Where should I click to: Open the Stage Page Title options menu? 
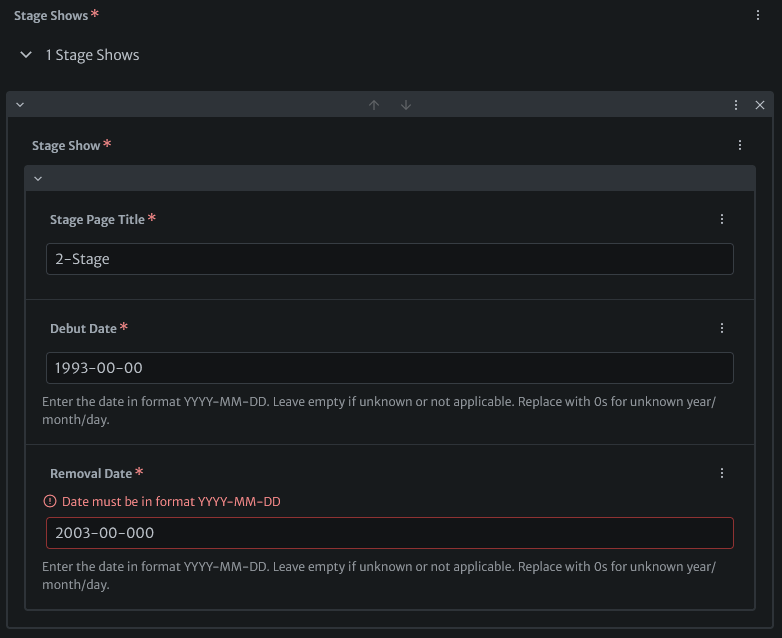[x=722, y=219]
